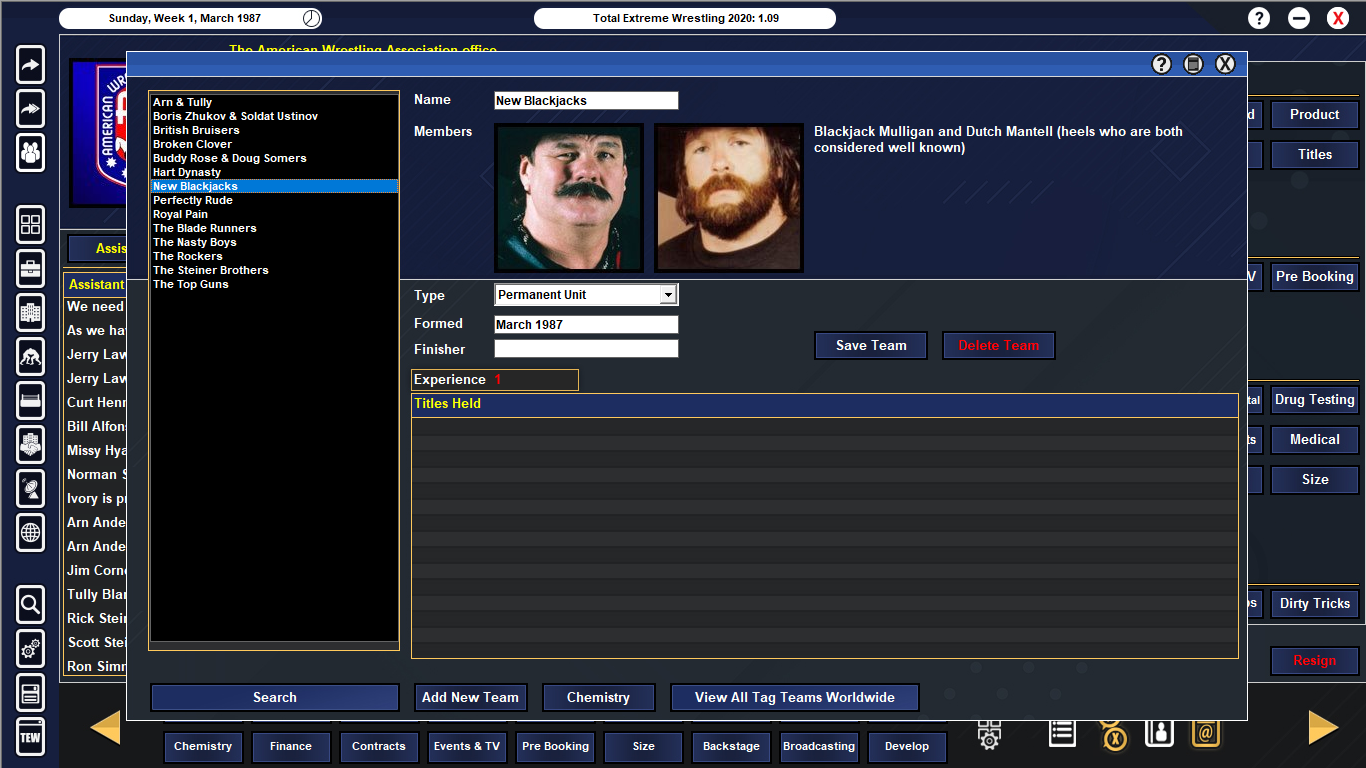Click the red Delete Team button
Screen dimensions: 1366x768
pyautogui.click(x=999, y=345)
